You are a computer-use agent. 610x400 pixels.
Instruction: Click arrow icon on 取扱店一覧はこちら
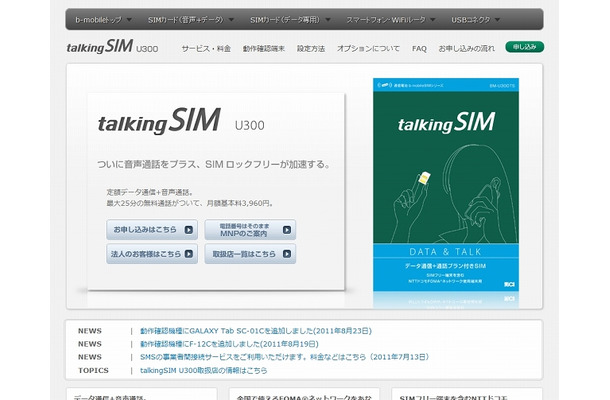click(287, 254)
